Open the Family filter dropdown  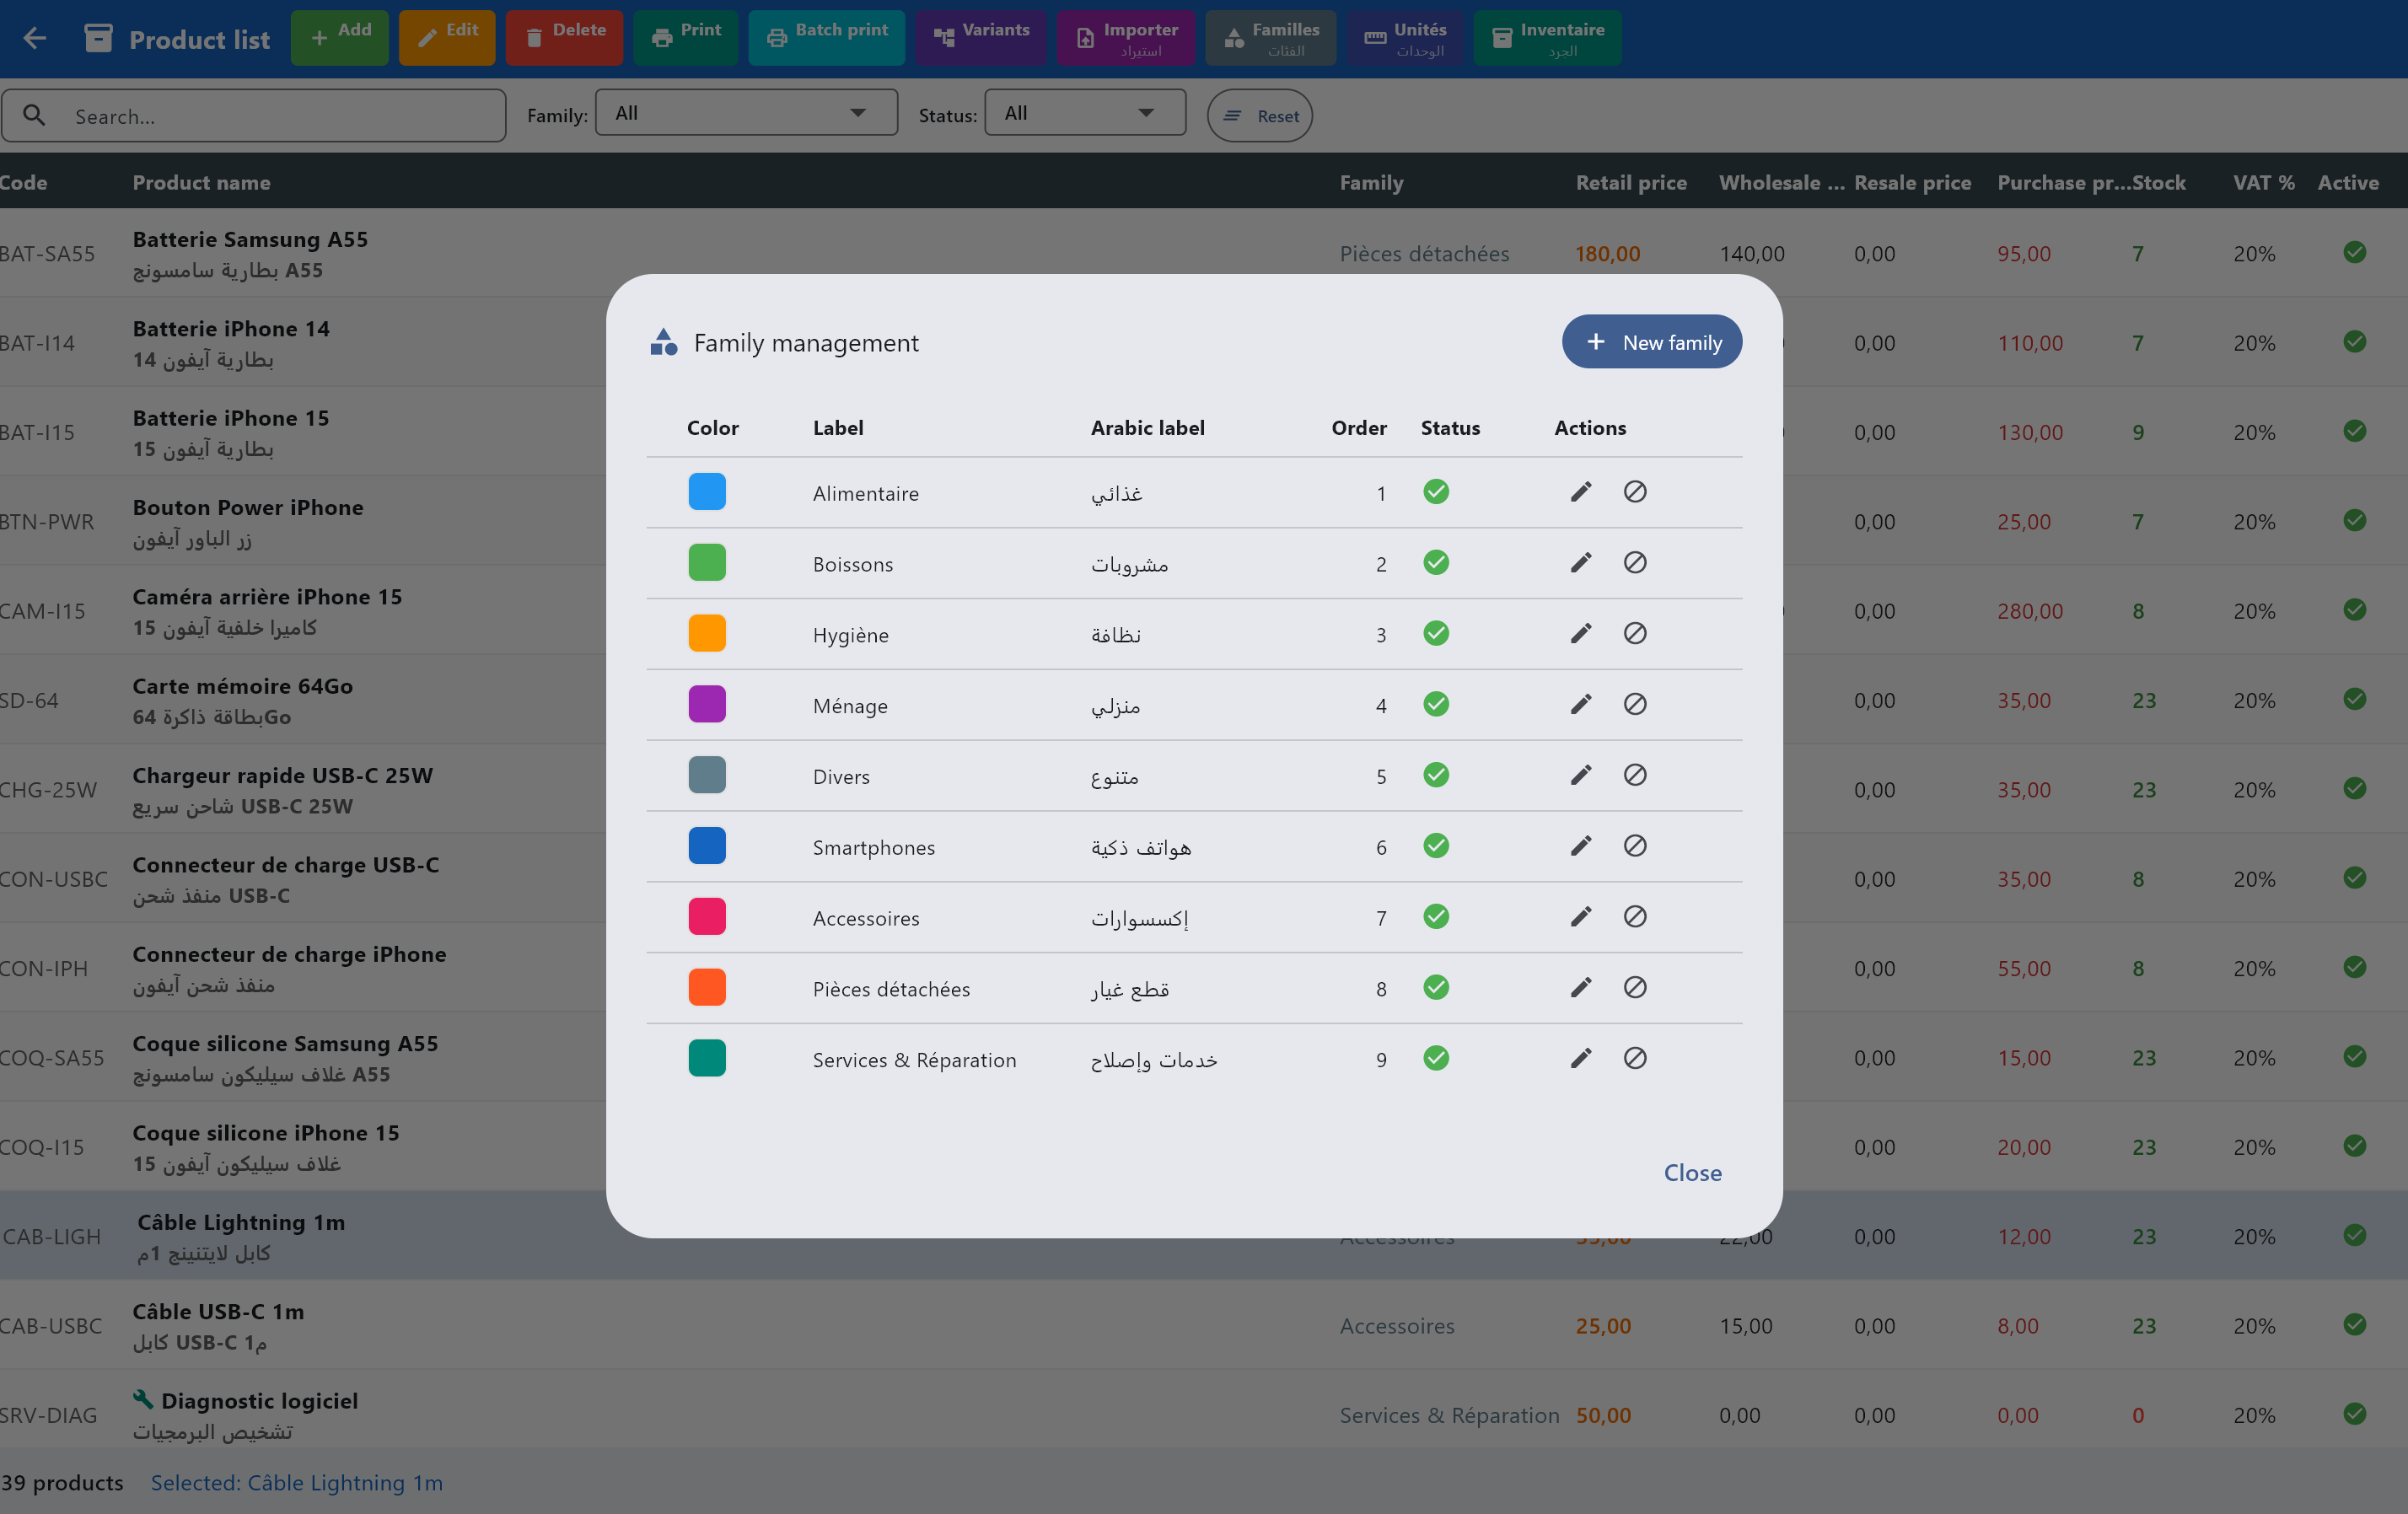tap(745, 113)
